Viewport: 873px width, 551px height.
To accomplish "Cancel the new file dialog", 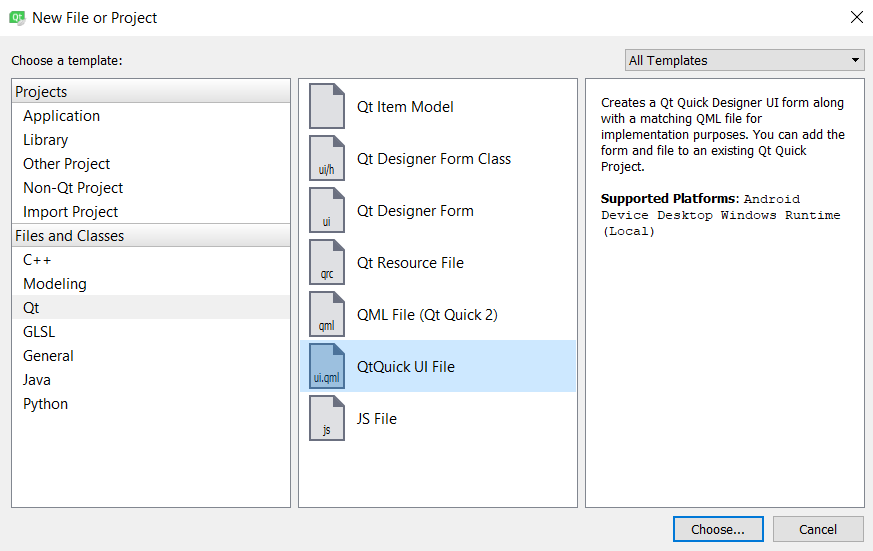I will pos(817,529).
